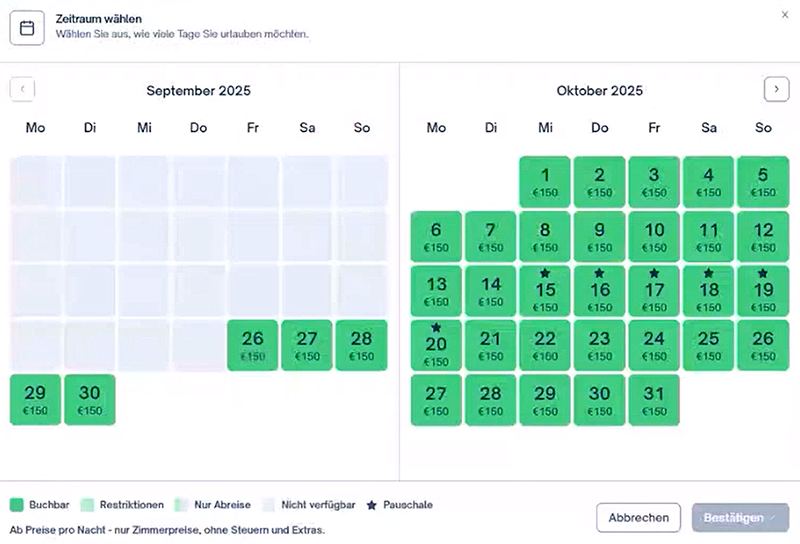Image resolution: width=800 pixels, height=544 pixels.
Task: Click September 28 date cell
Action: tap(361, 345)
